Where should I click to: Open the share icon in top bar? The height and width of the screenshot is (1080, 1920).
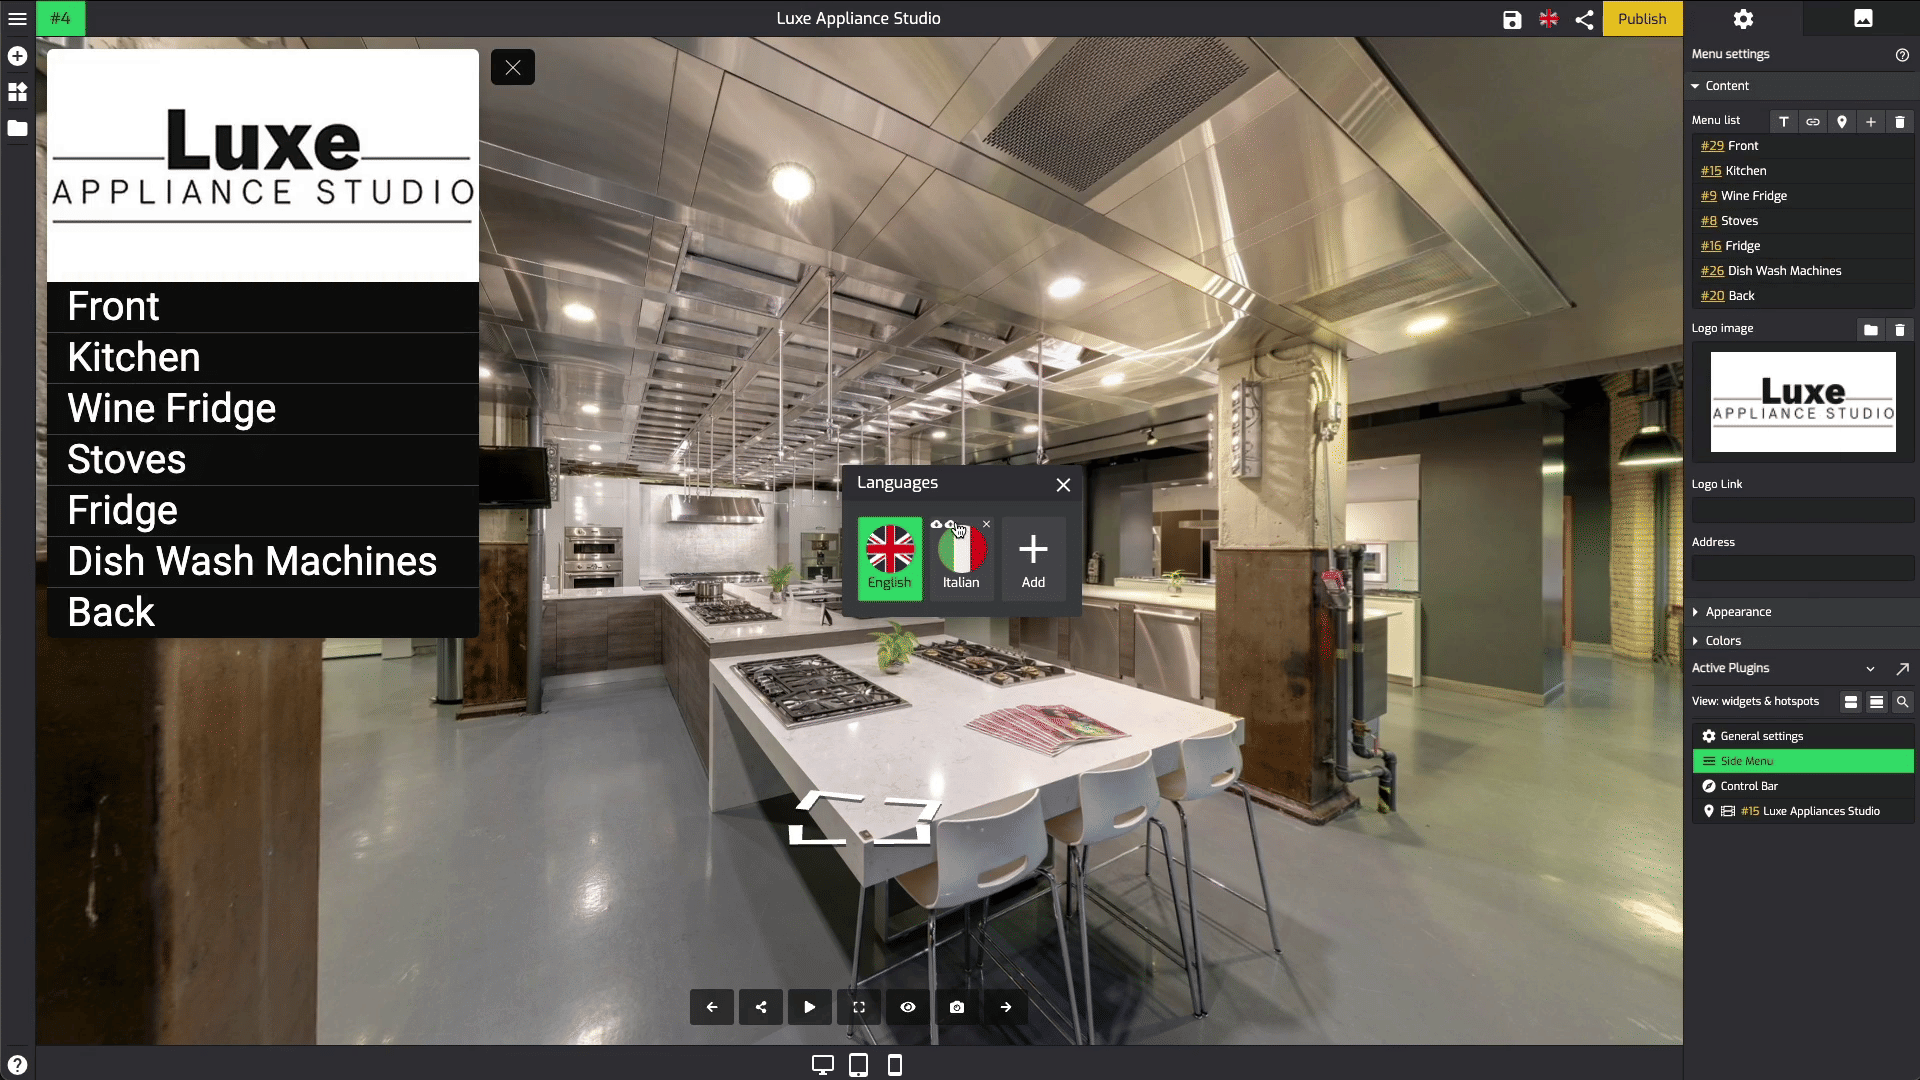[1584, 19]
